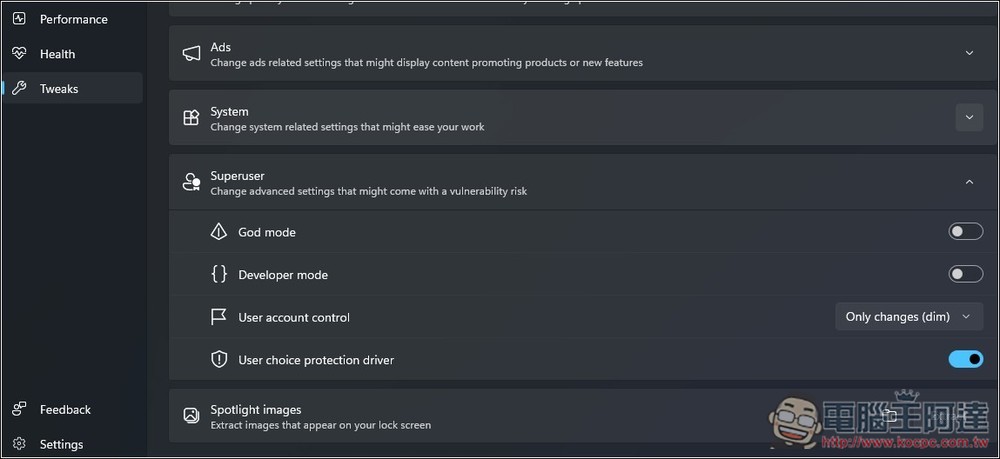Expand the Ads section chevron

[x=969, y=53]
